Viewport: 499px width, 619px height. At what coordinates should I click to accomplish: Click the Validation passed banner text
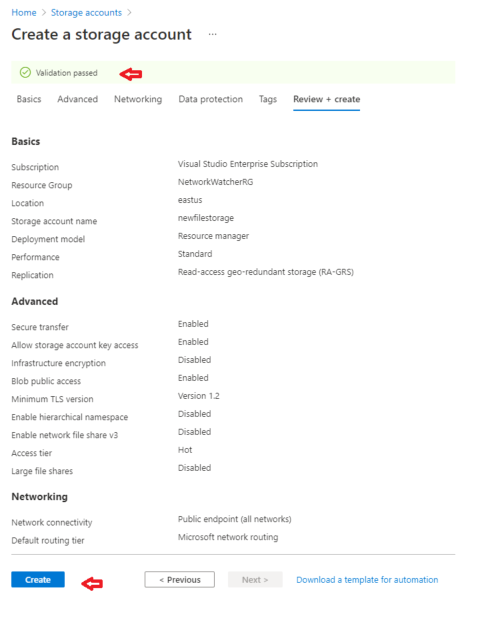66,73
